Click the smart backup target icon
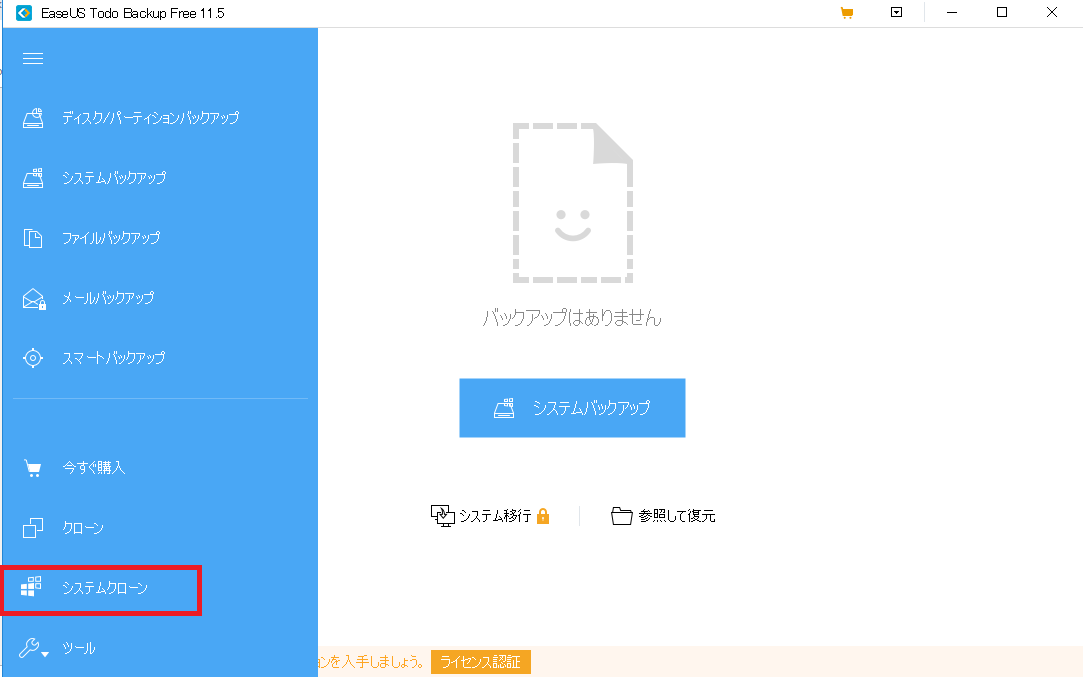 33,358
